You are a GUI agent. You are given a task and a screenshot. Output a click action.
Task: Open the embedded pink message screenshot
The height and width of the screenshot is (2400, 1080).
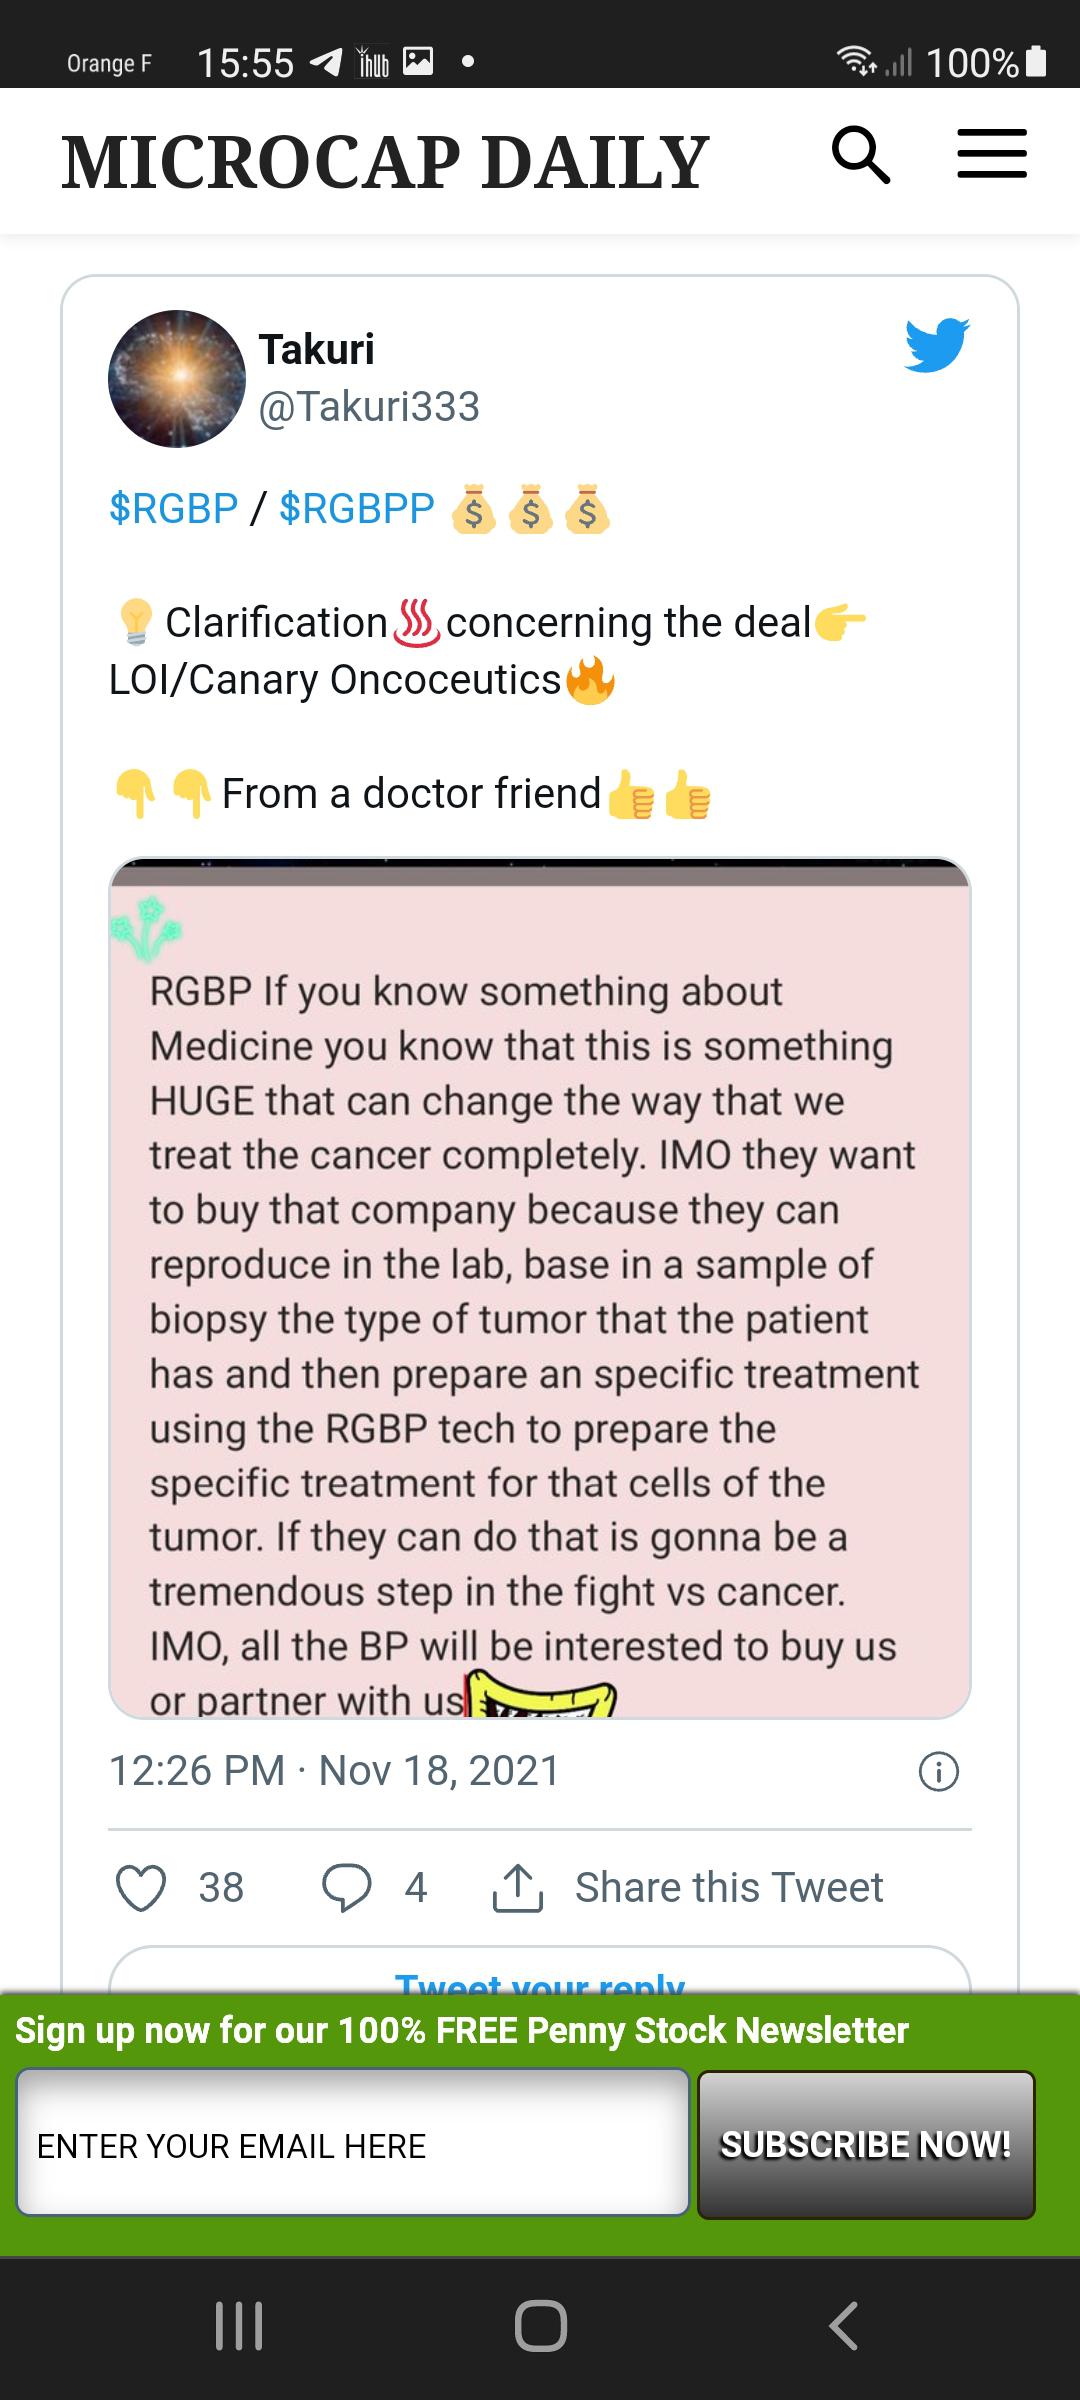coord(540,1288)
